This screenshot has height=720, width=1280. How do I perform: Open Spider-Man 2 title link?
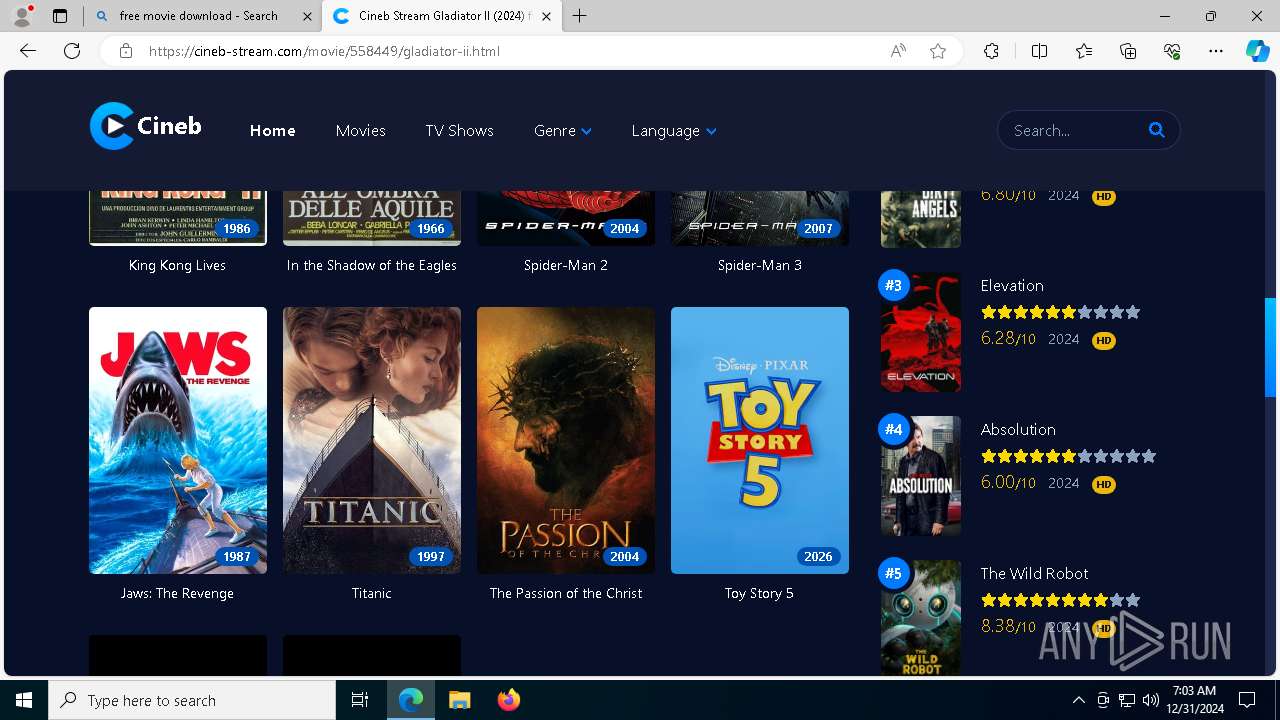[566, 265]
